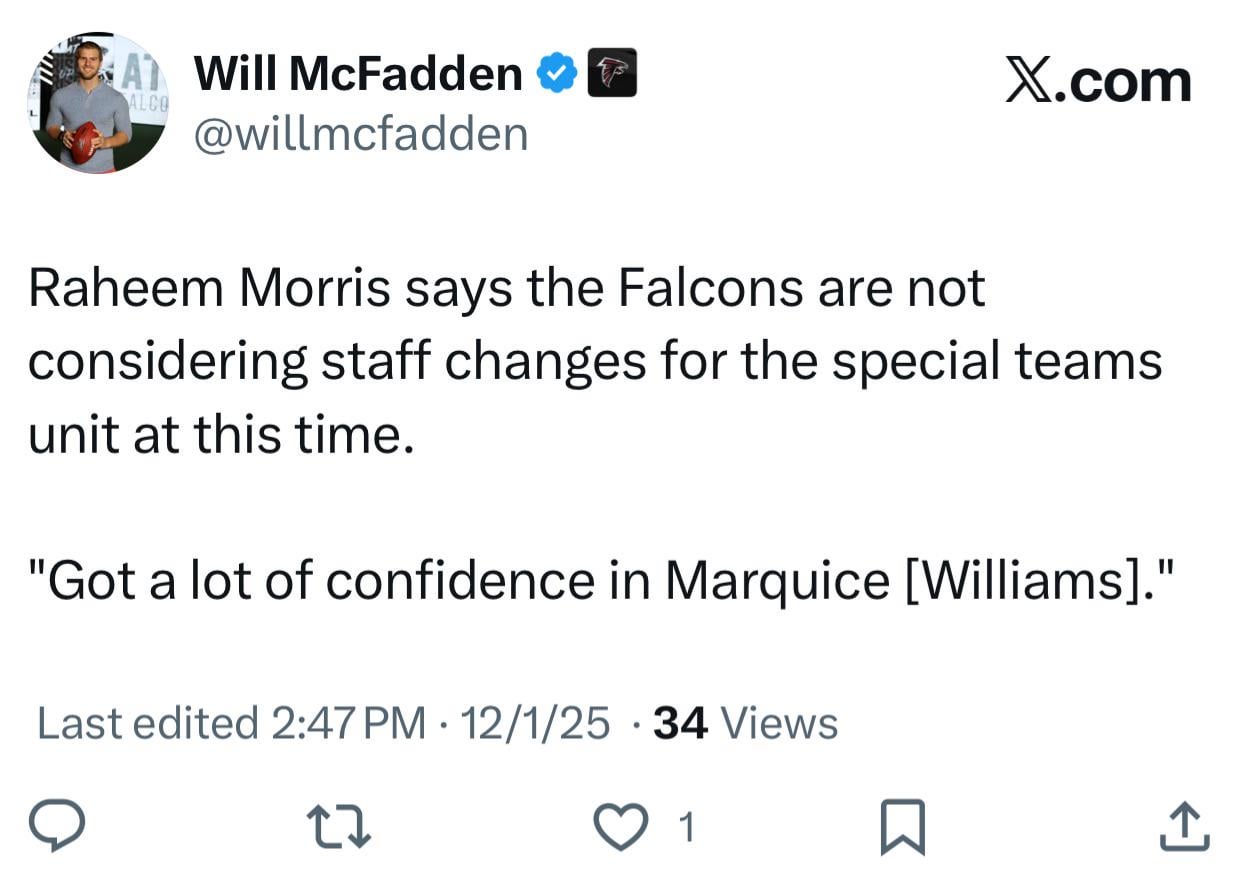
Task: Expand the reply conversation thread
Action: (x=57, y=826)
